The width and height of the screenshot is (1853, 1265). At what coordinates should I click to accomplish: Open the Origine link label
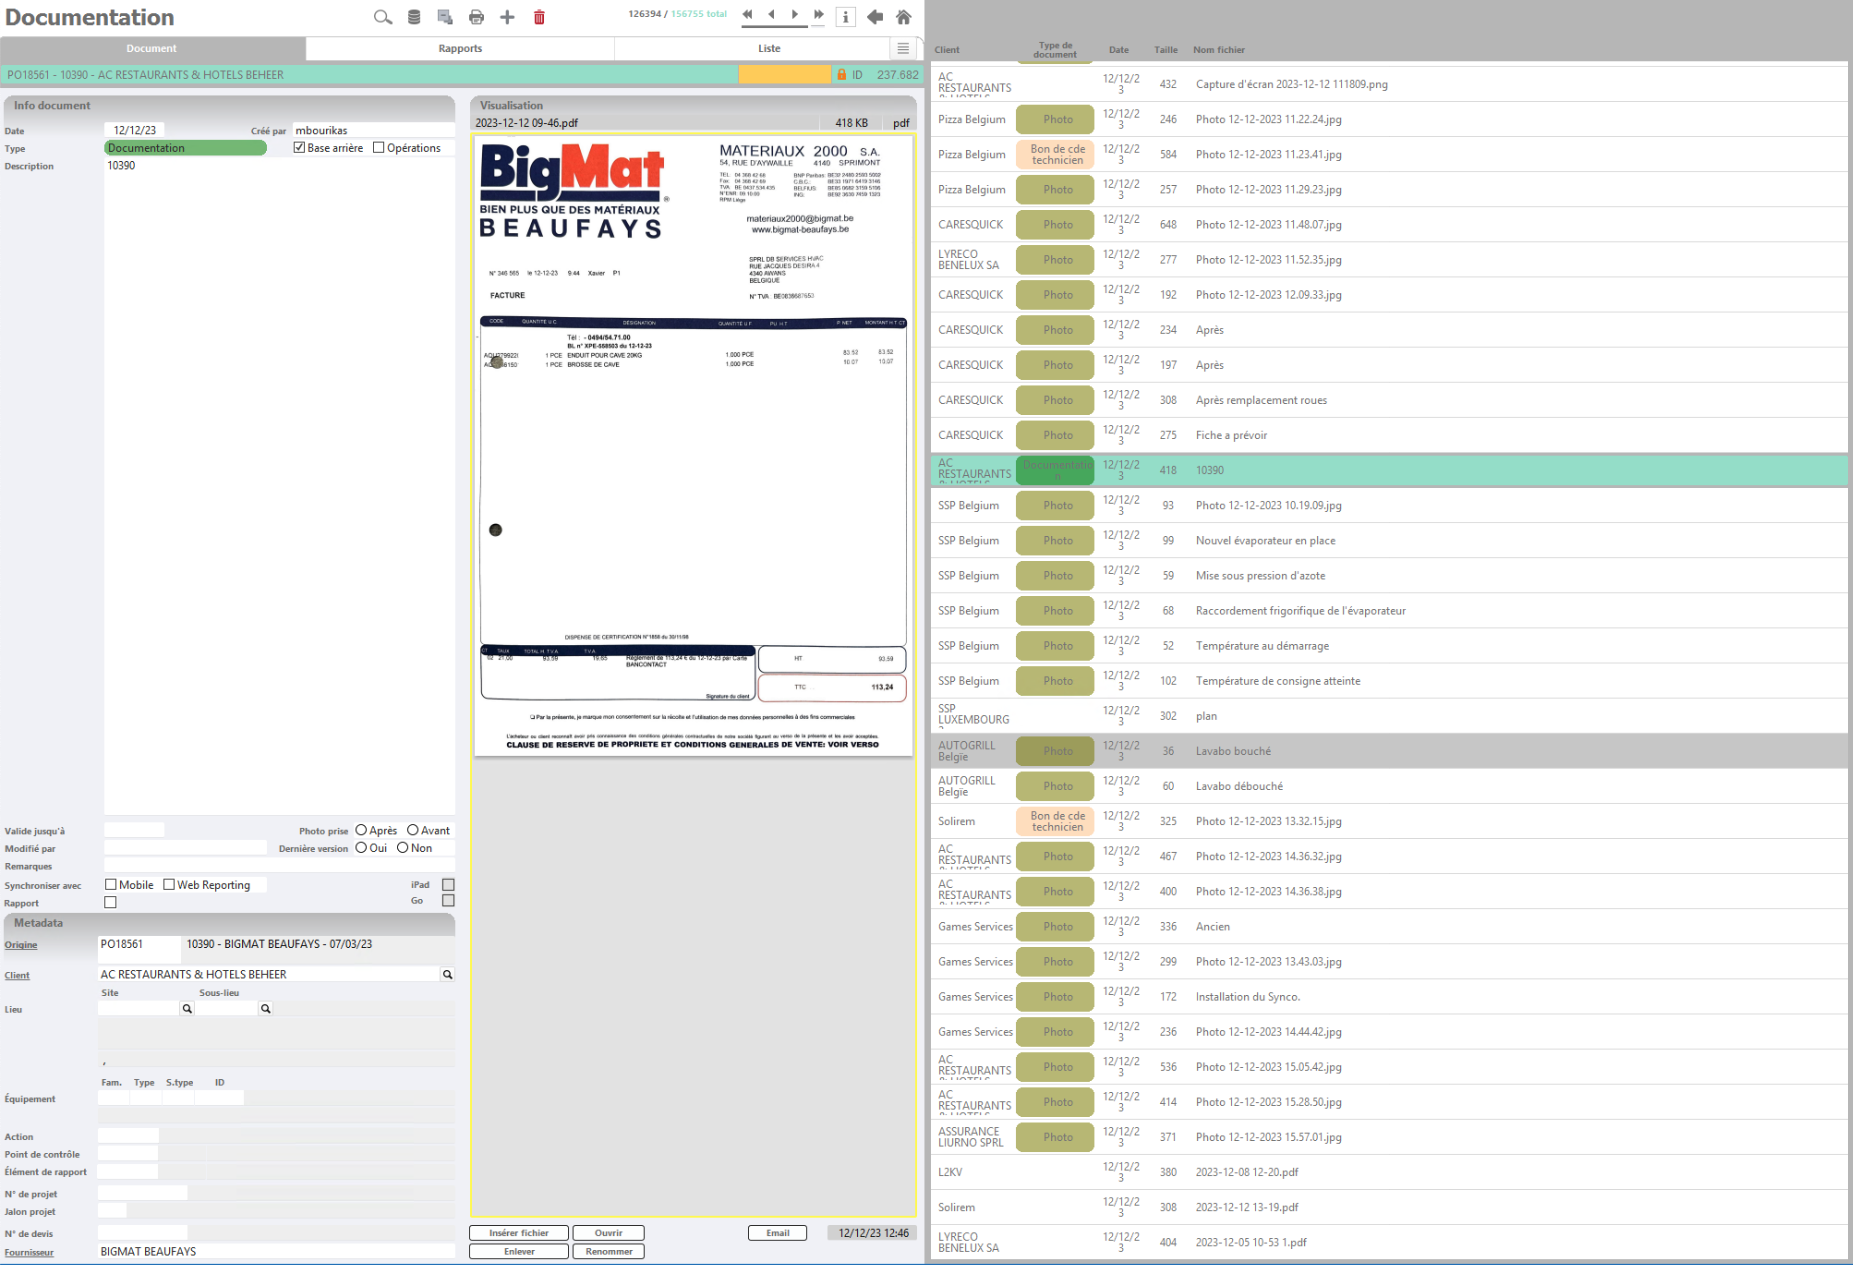(x=21, y=945)
